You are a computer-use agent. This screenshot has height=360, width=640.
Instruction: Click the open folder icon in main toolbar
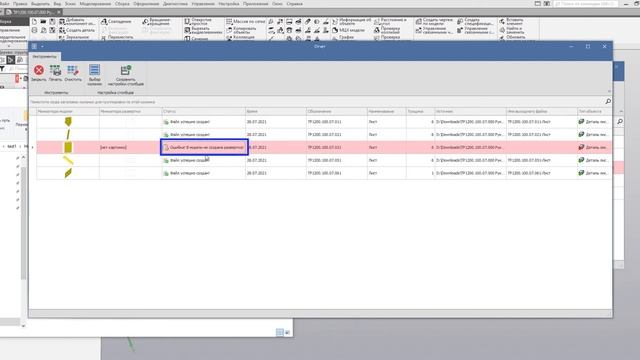tap(43, 22)
